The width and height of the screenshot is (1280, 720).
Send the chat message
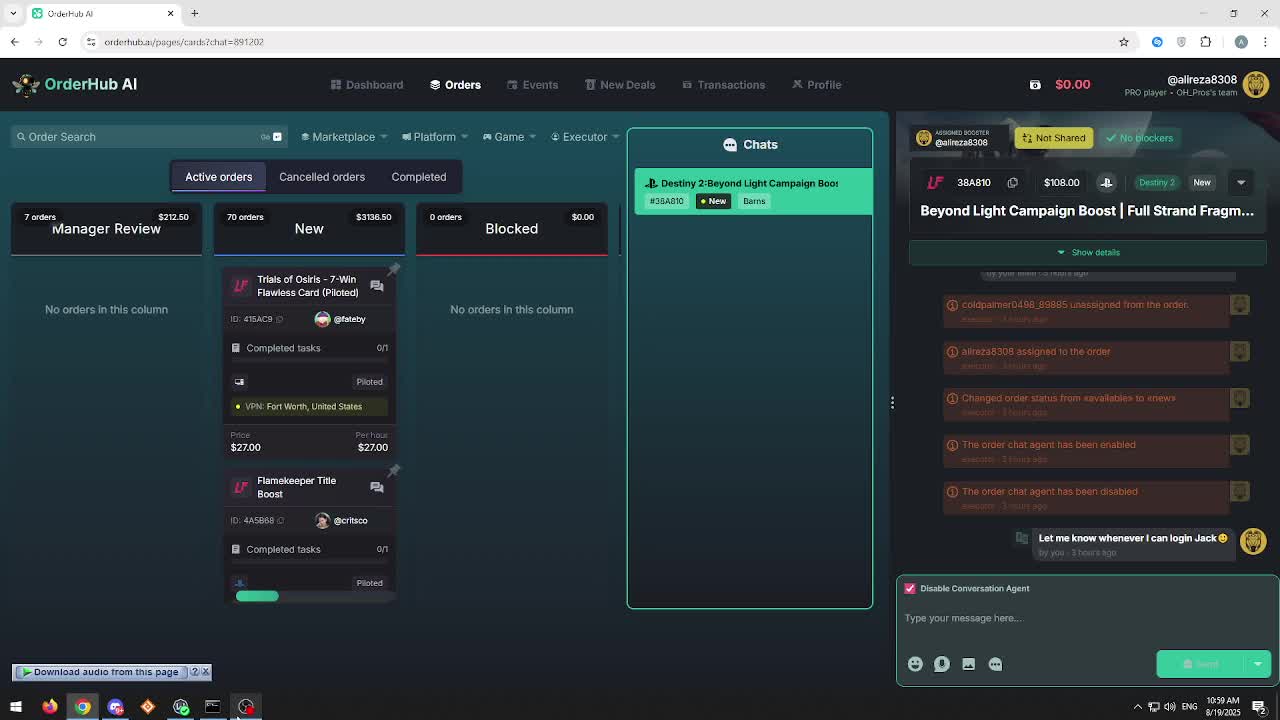point(1202,664)
